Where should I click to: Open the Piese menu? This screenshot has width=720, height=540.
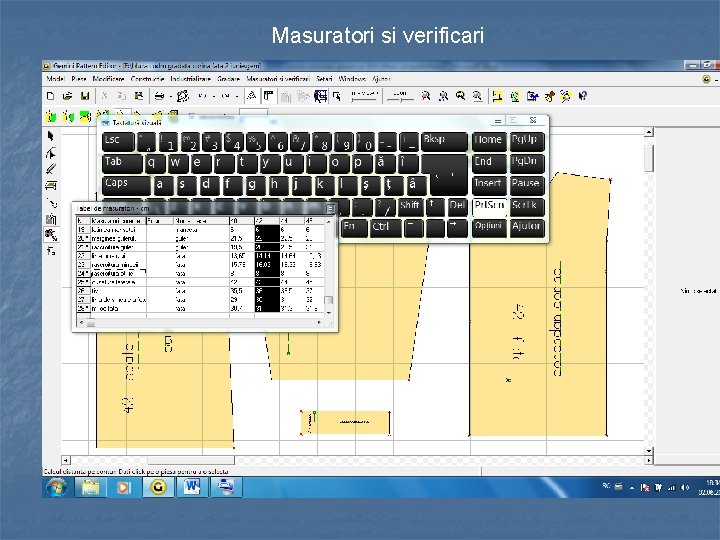tap(80, 78)
